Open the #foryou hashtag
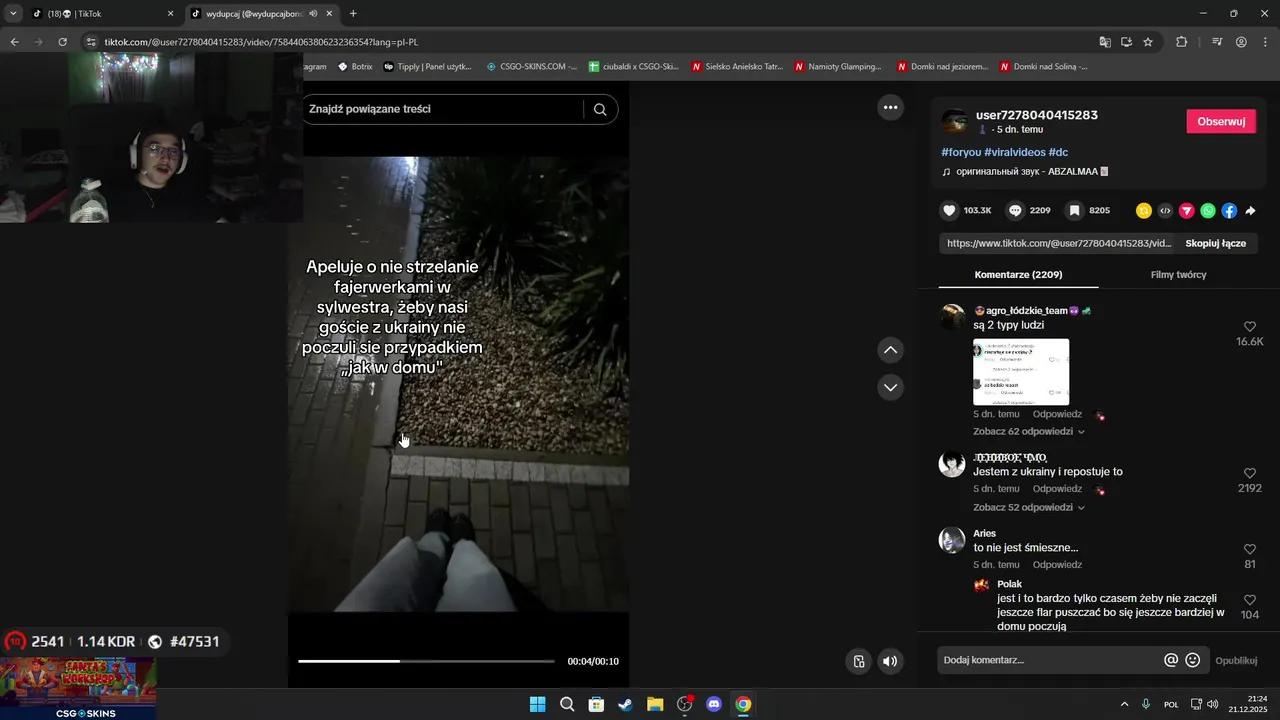 961,152
